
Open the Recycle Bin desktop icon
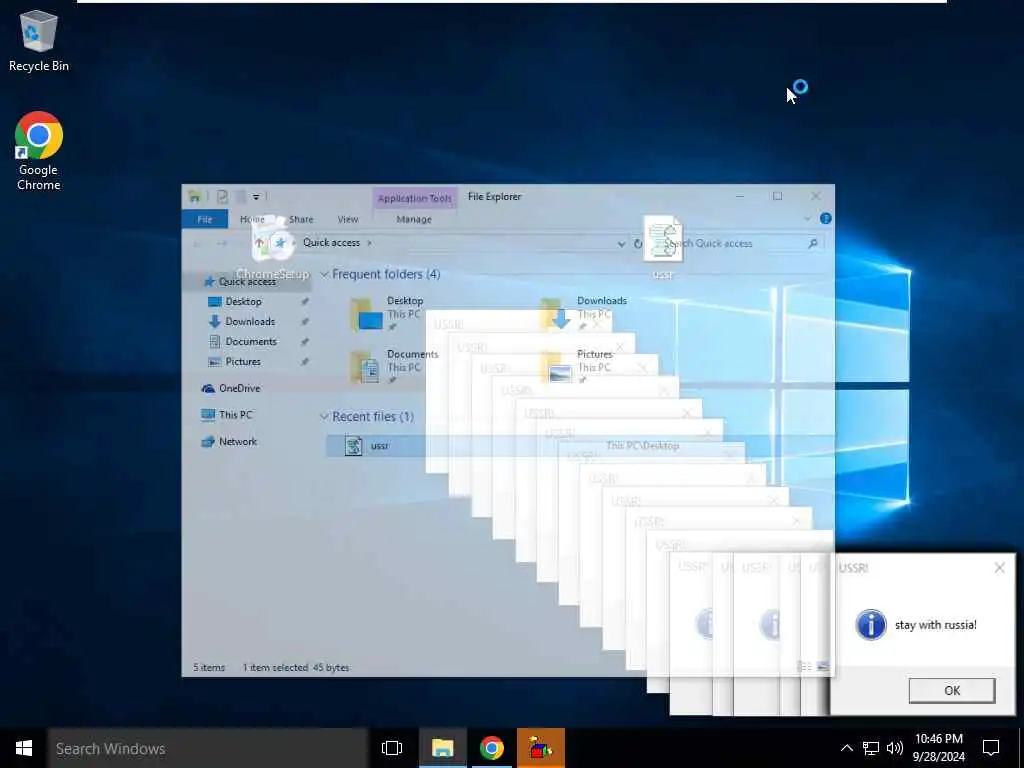pyautogui.click(x=39, y=40)
